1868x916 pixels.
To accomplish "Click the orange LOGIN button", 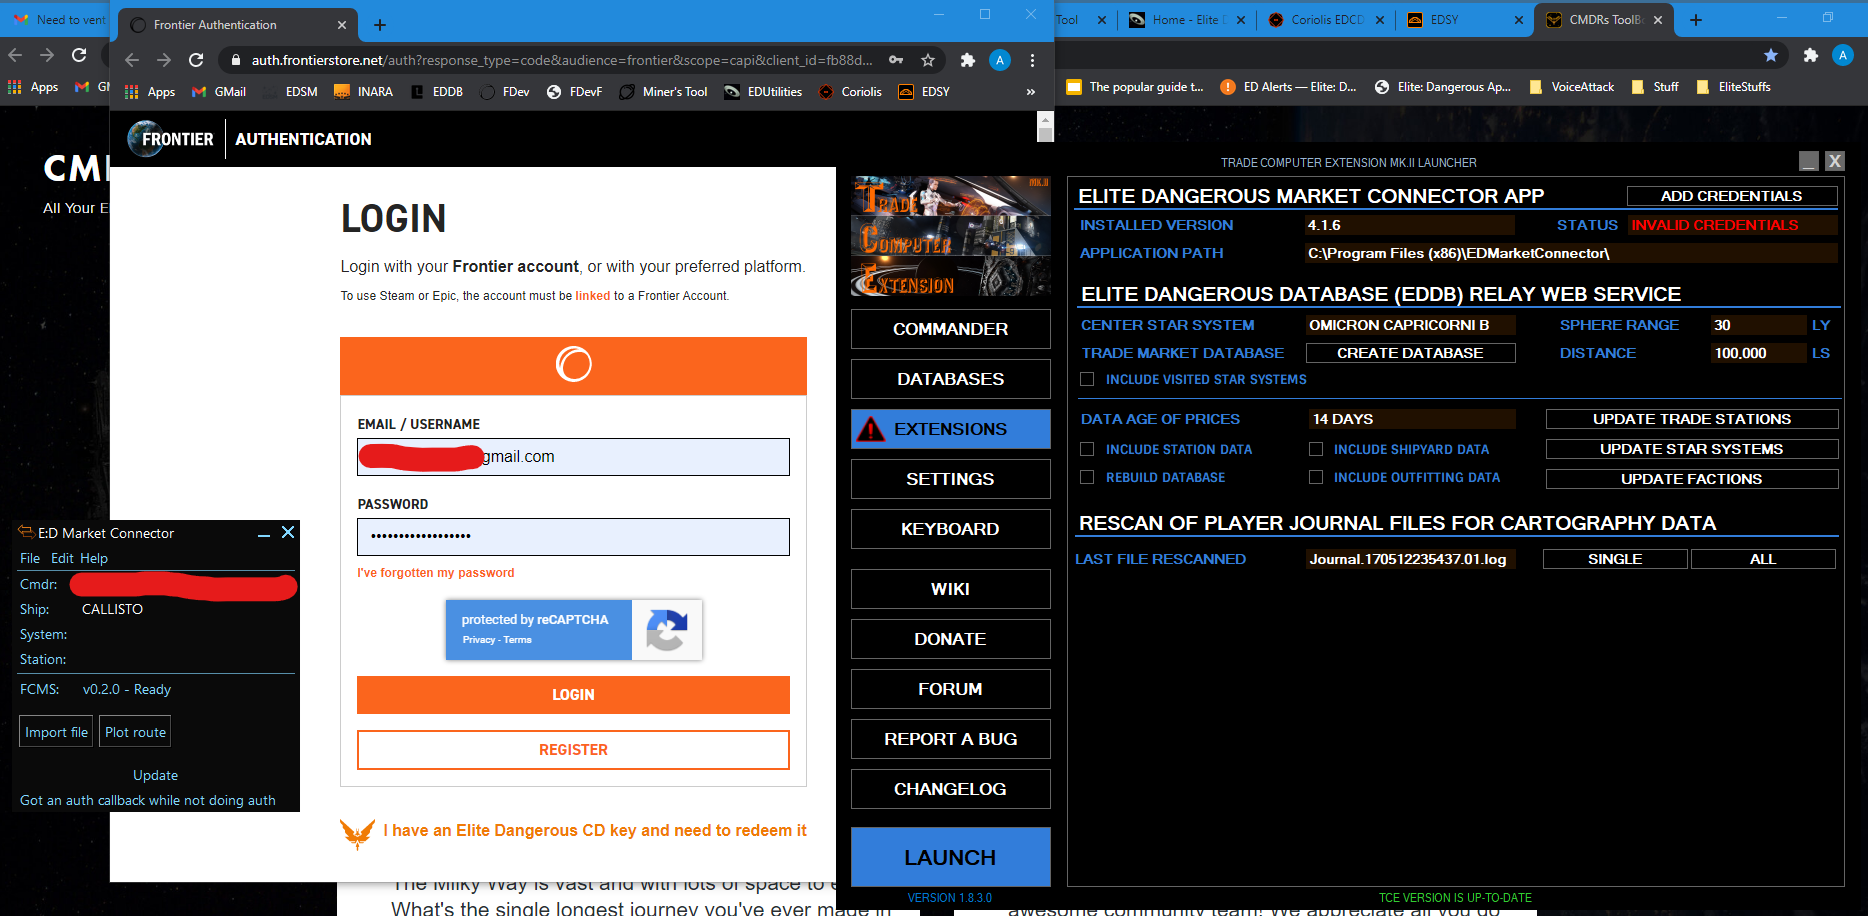I will tap(573, 695).
